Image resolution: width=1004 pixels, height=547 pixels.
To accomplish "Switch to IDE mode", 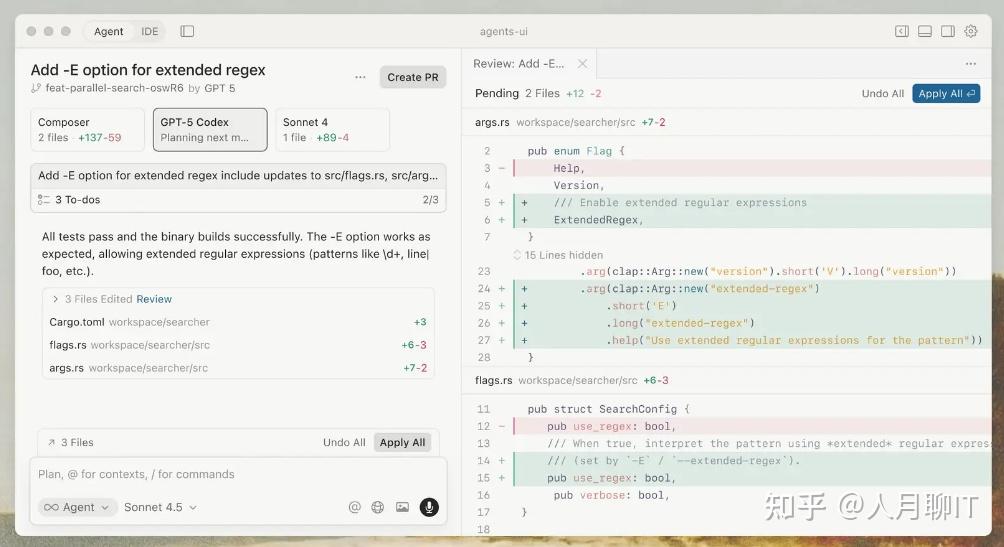I will point(149,31).
